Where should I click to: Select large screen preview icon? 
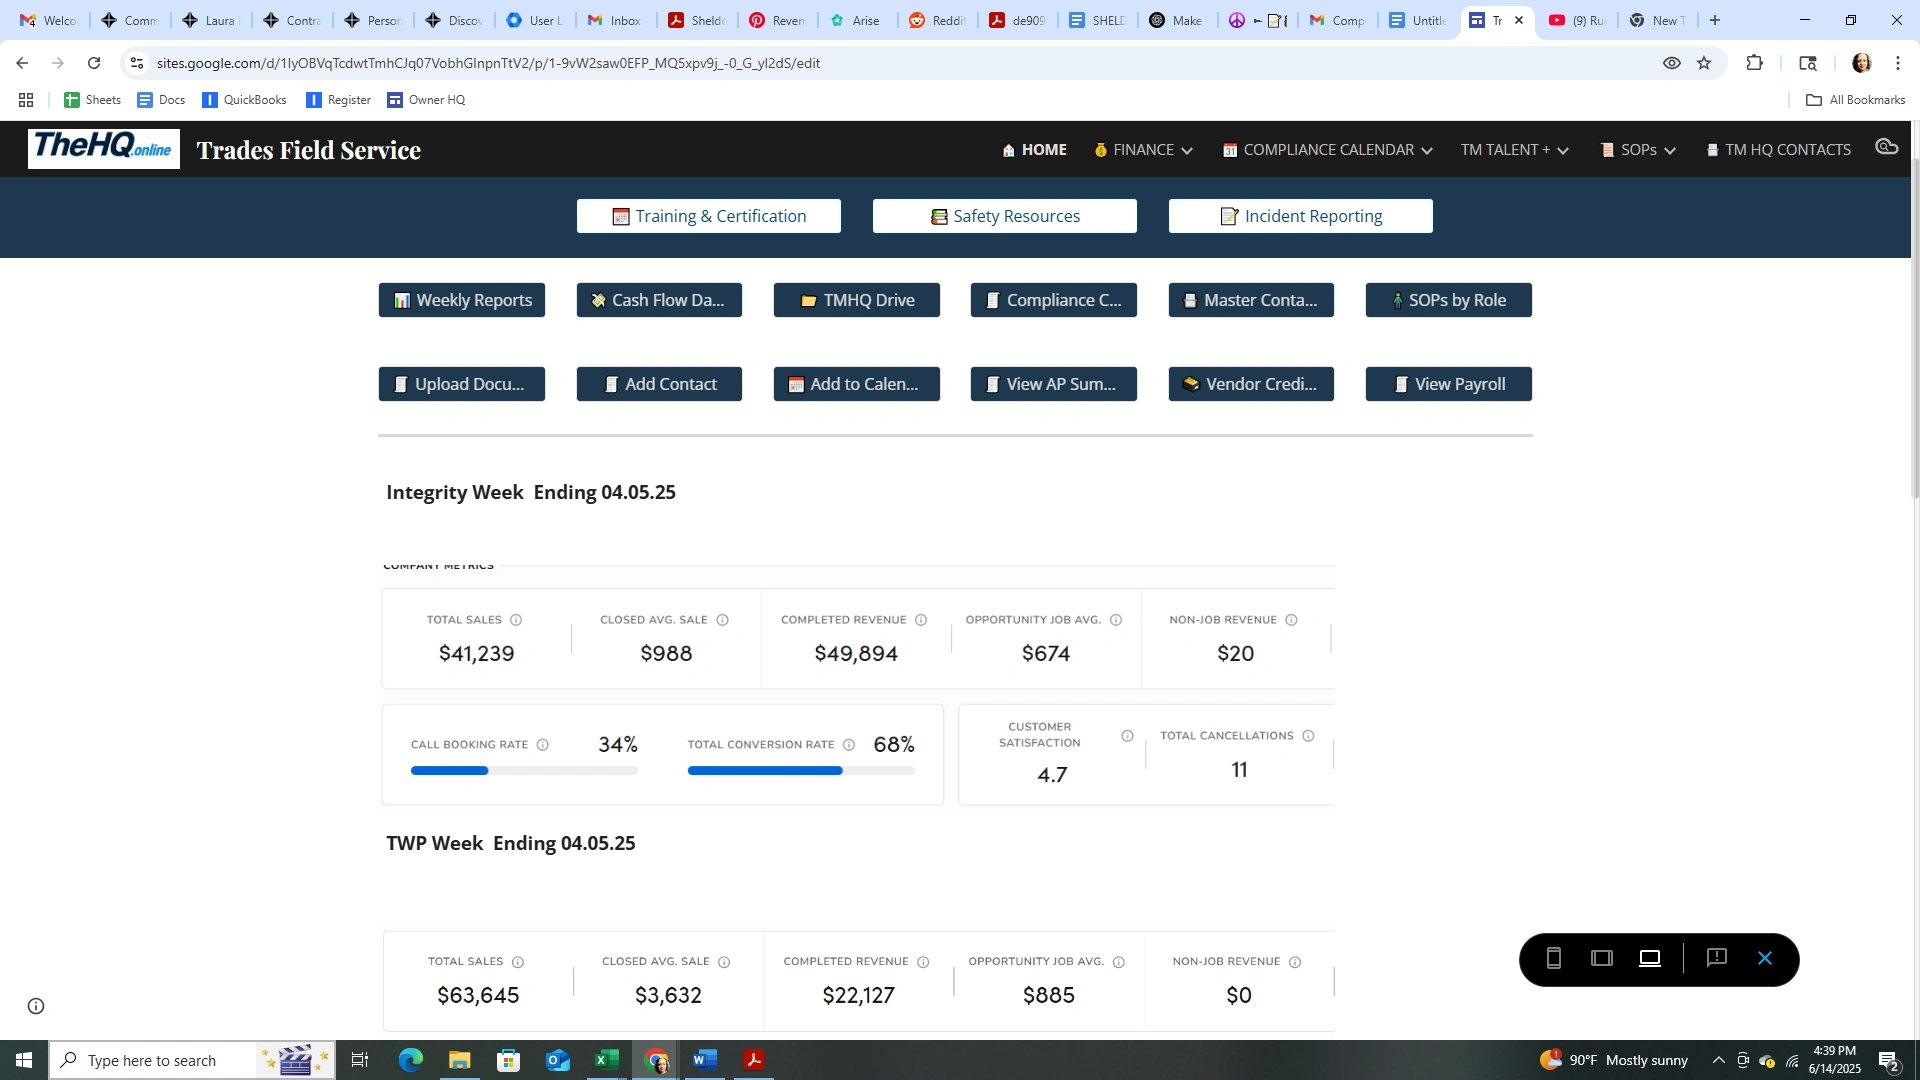coord(1650,958)
